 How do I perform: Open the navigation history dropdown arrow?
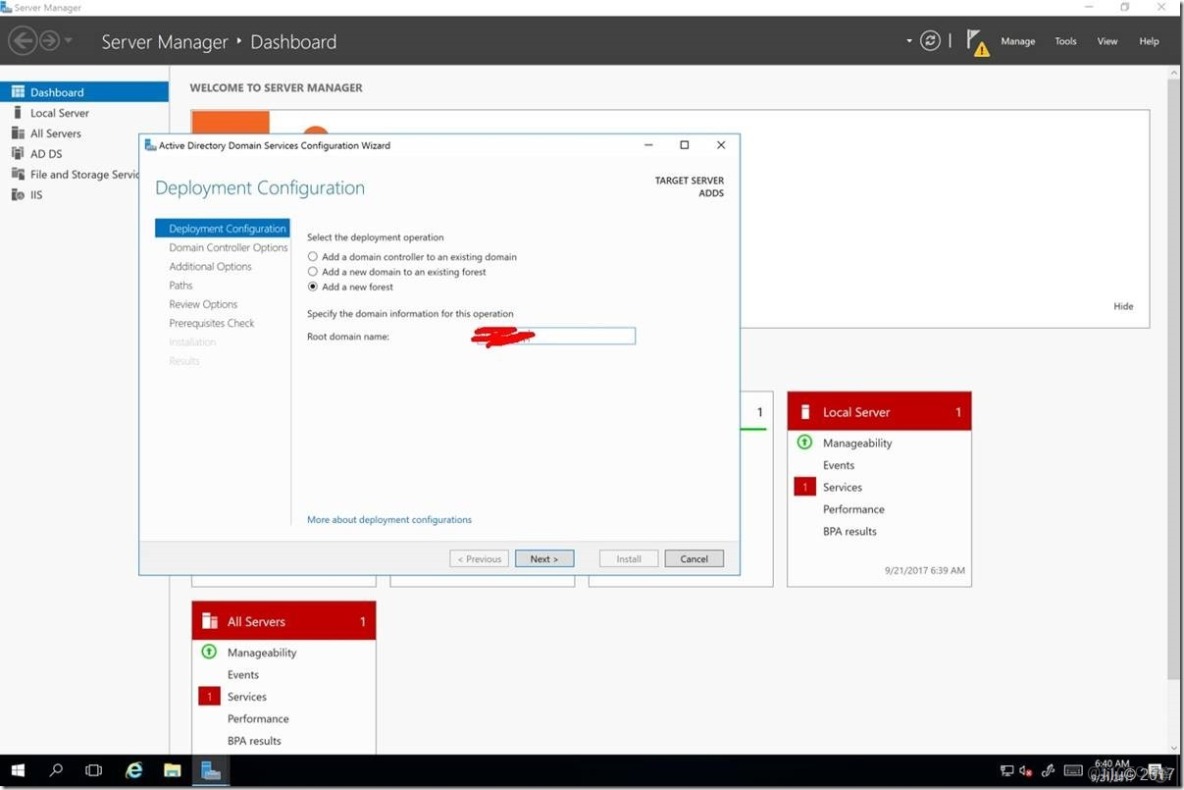click(x=66, y=40)
